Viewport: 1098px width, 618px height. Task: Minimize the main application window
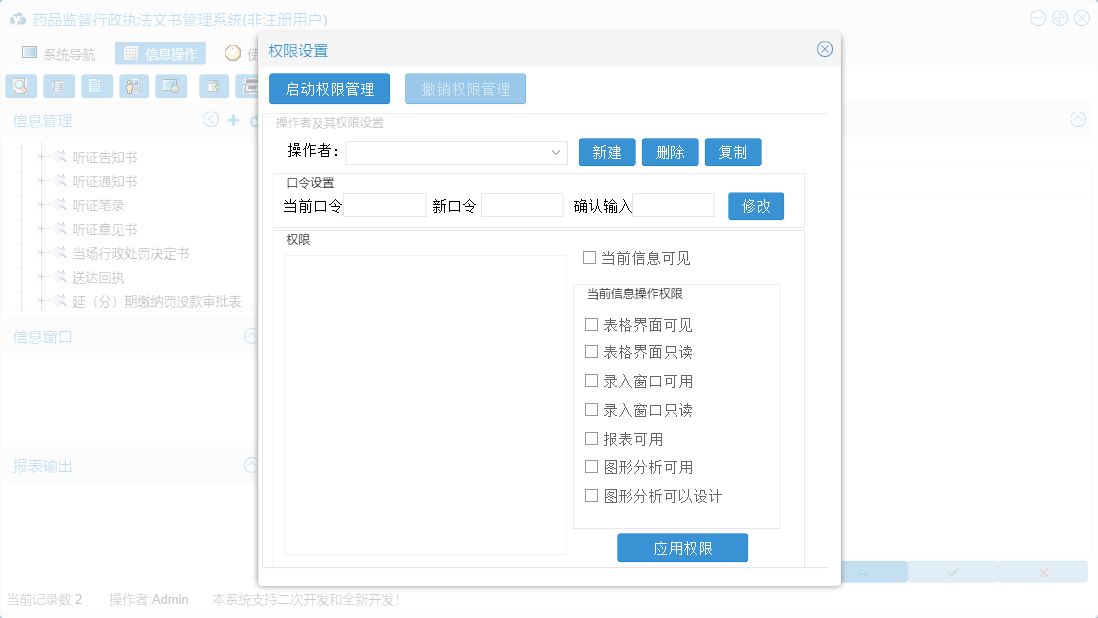click(1038, 18)
